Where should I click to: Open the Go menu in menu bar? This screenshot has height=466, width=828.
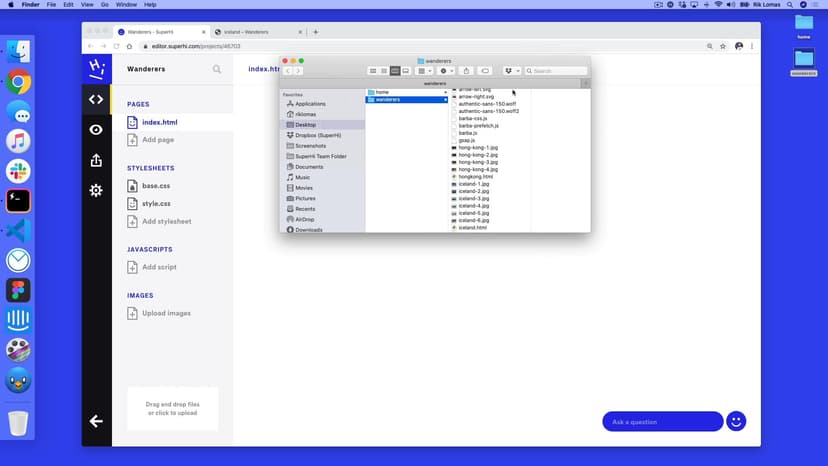[104, 5]
